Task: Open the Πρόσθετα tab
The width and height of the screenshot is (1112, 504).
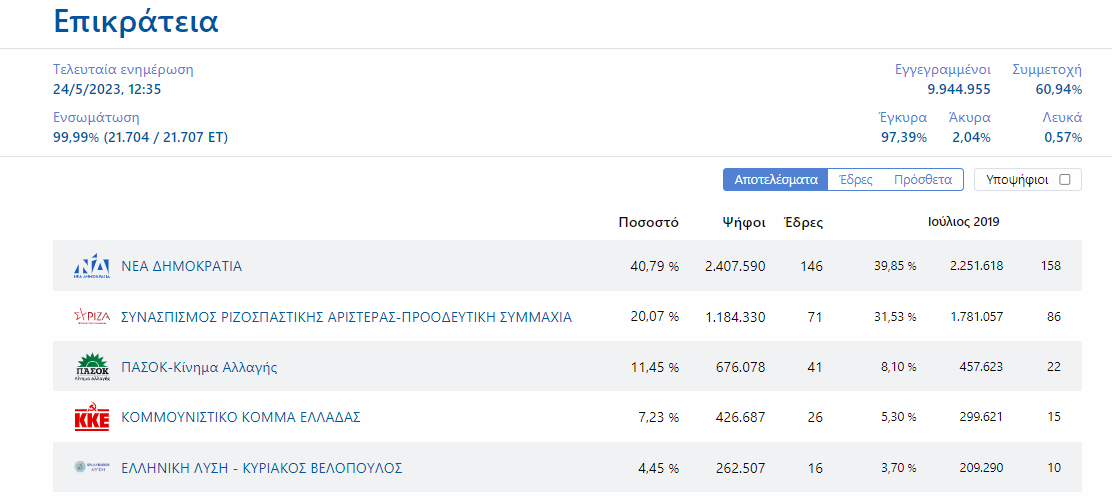Action: (922, 180)
